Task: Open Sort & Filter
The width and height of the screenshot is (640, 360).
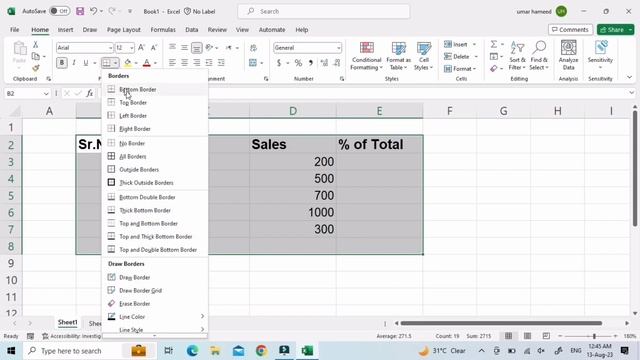Action: 517,56
